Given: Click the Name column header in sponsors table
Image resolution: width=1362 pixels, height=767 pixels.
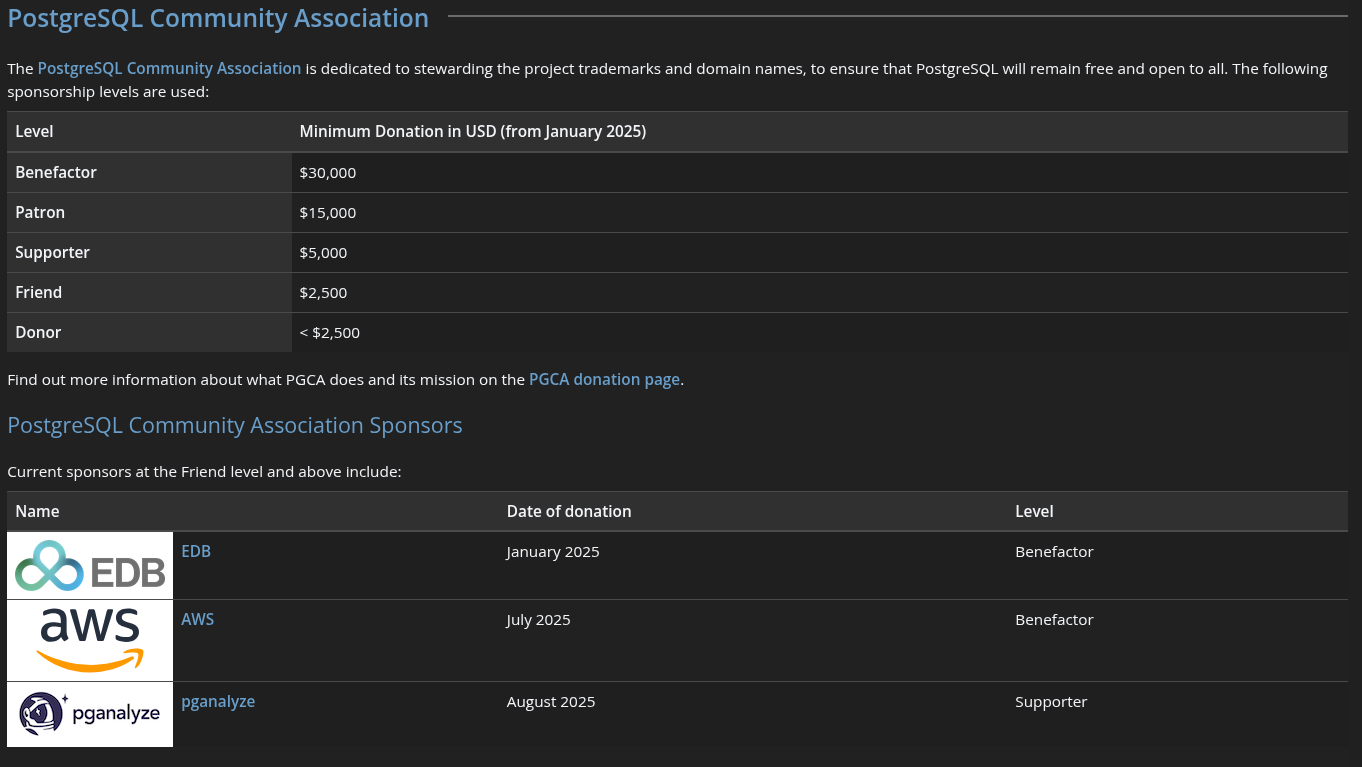Looking at the screenshot, I should [253, 511].
